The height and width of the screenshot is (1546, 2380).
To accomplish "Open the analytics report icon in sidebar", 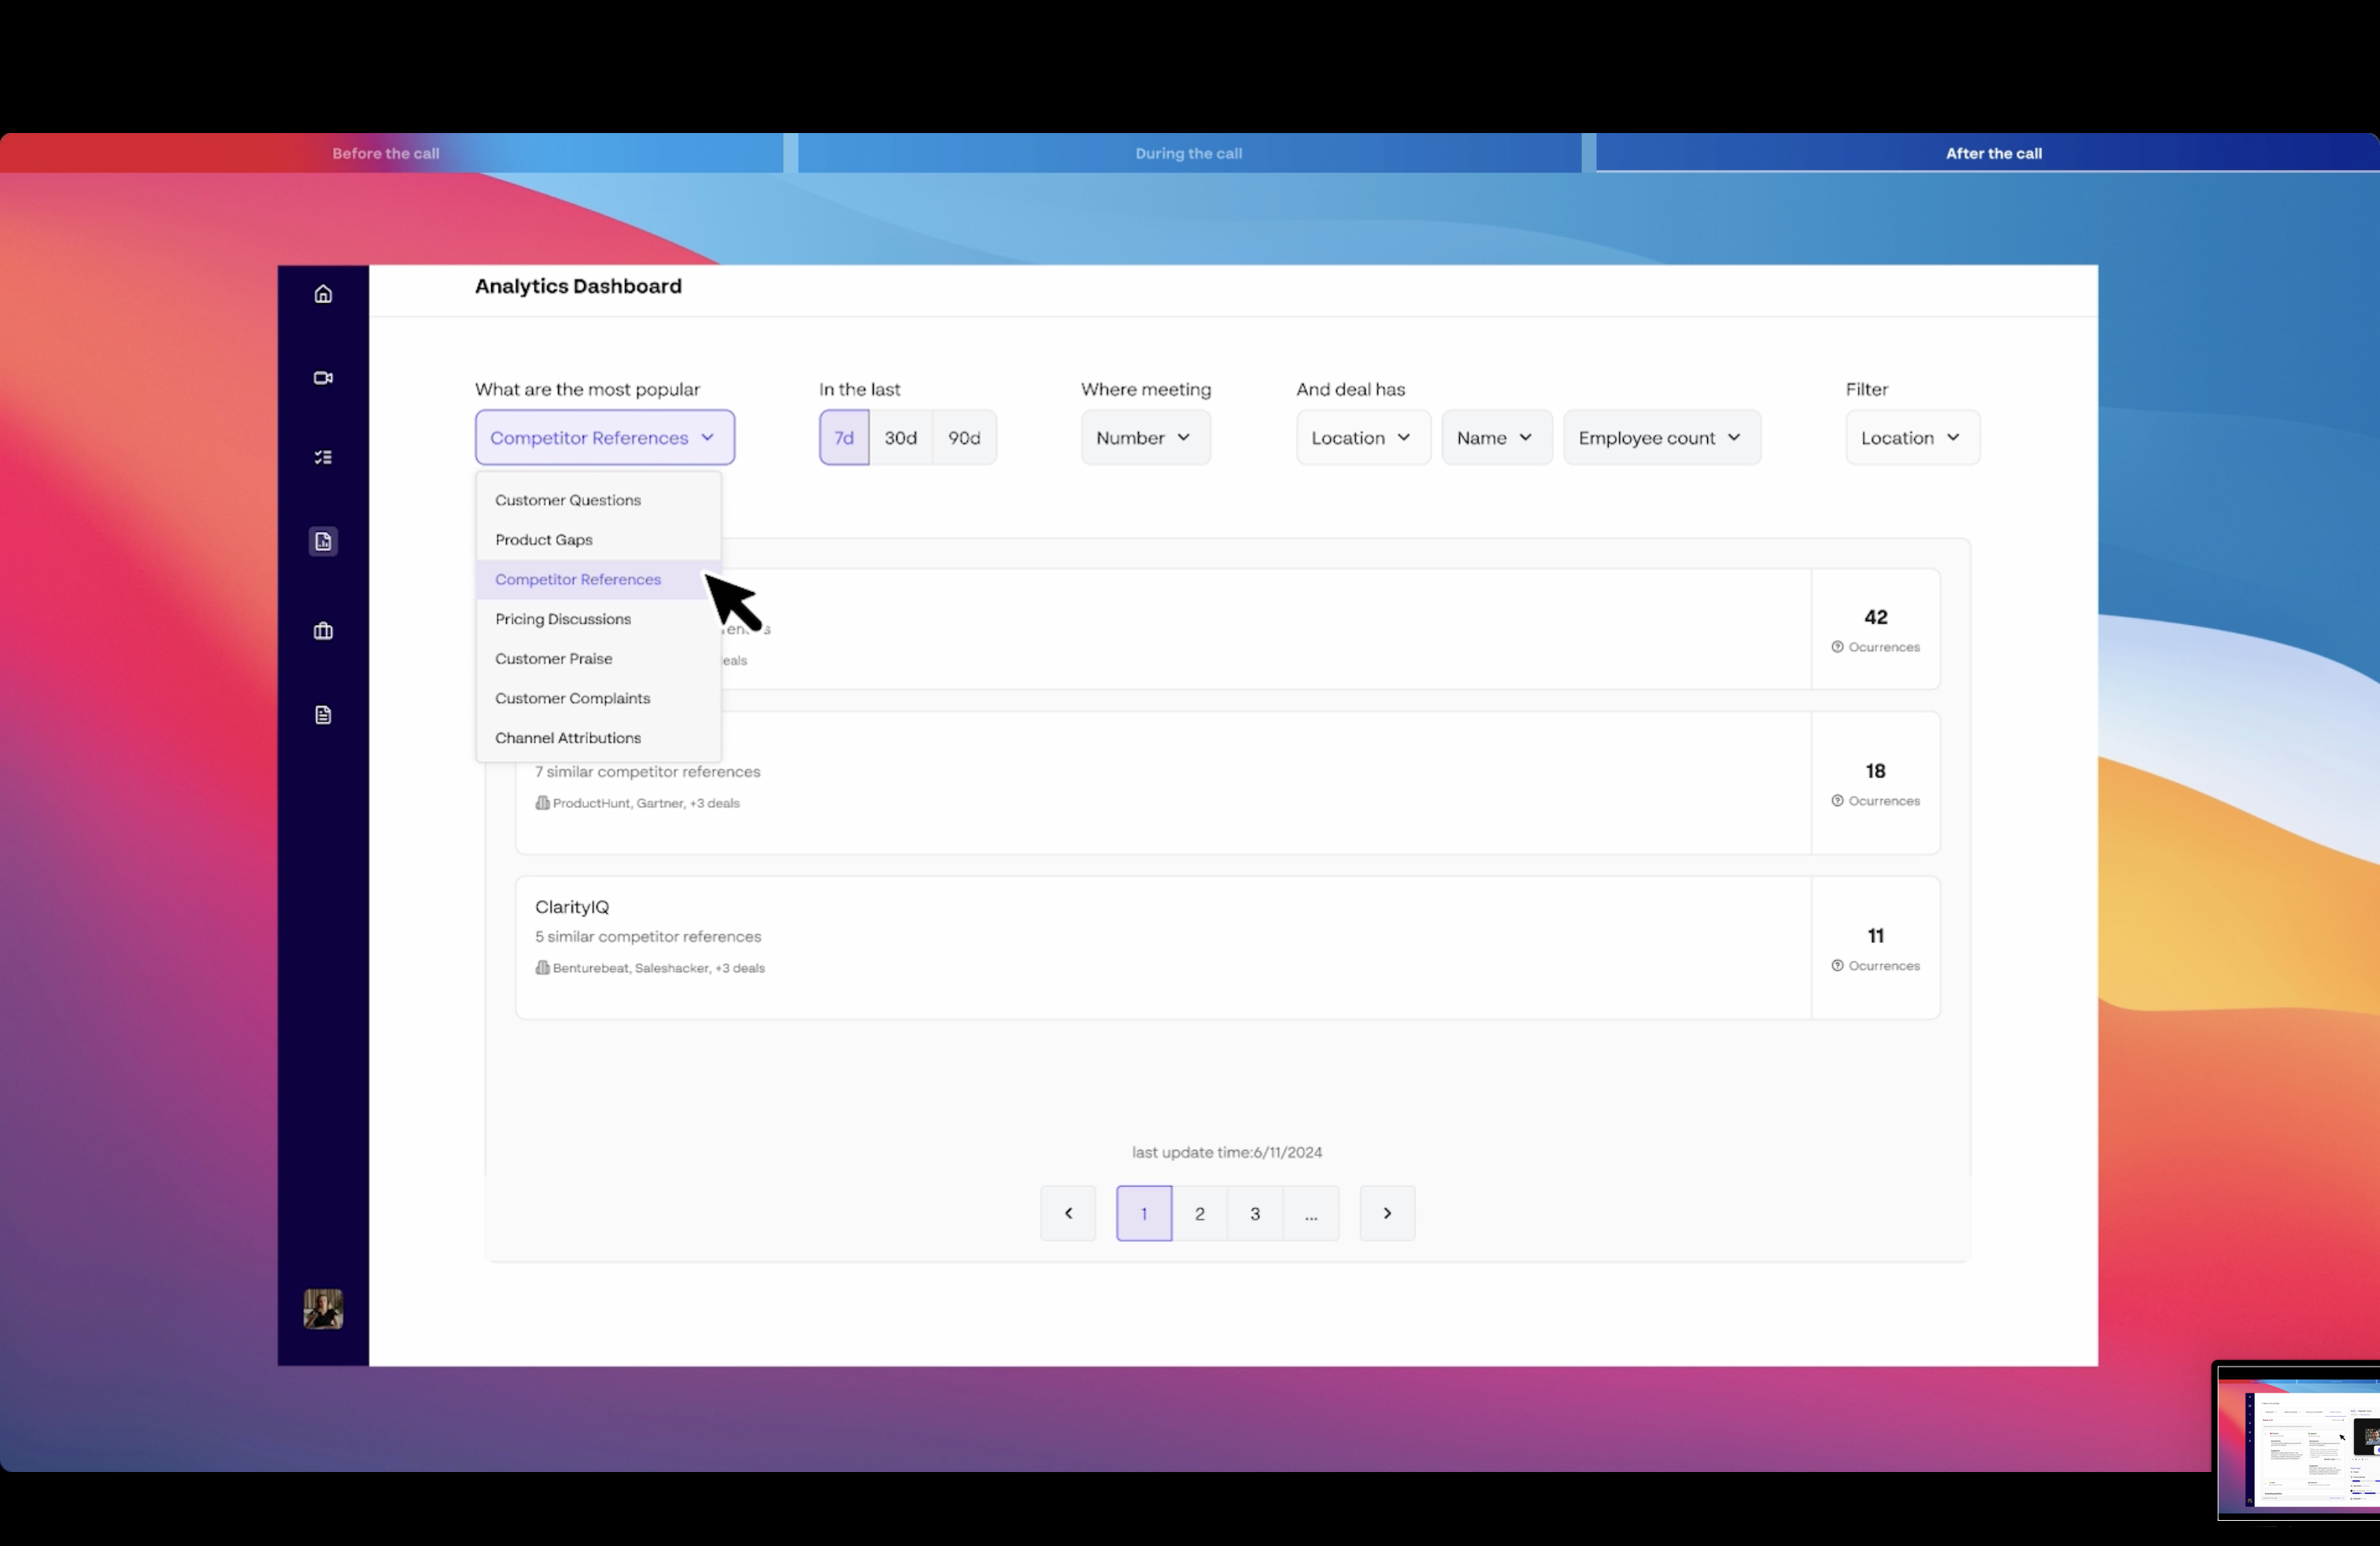I will [x=323, y=541].
